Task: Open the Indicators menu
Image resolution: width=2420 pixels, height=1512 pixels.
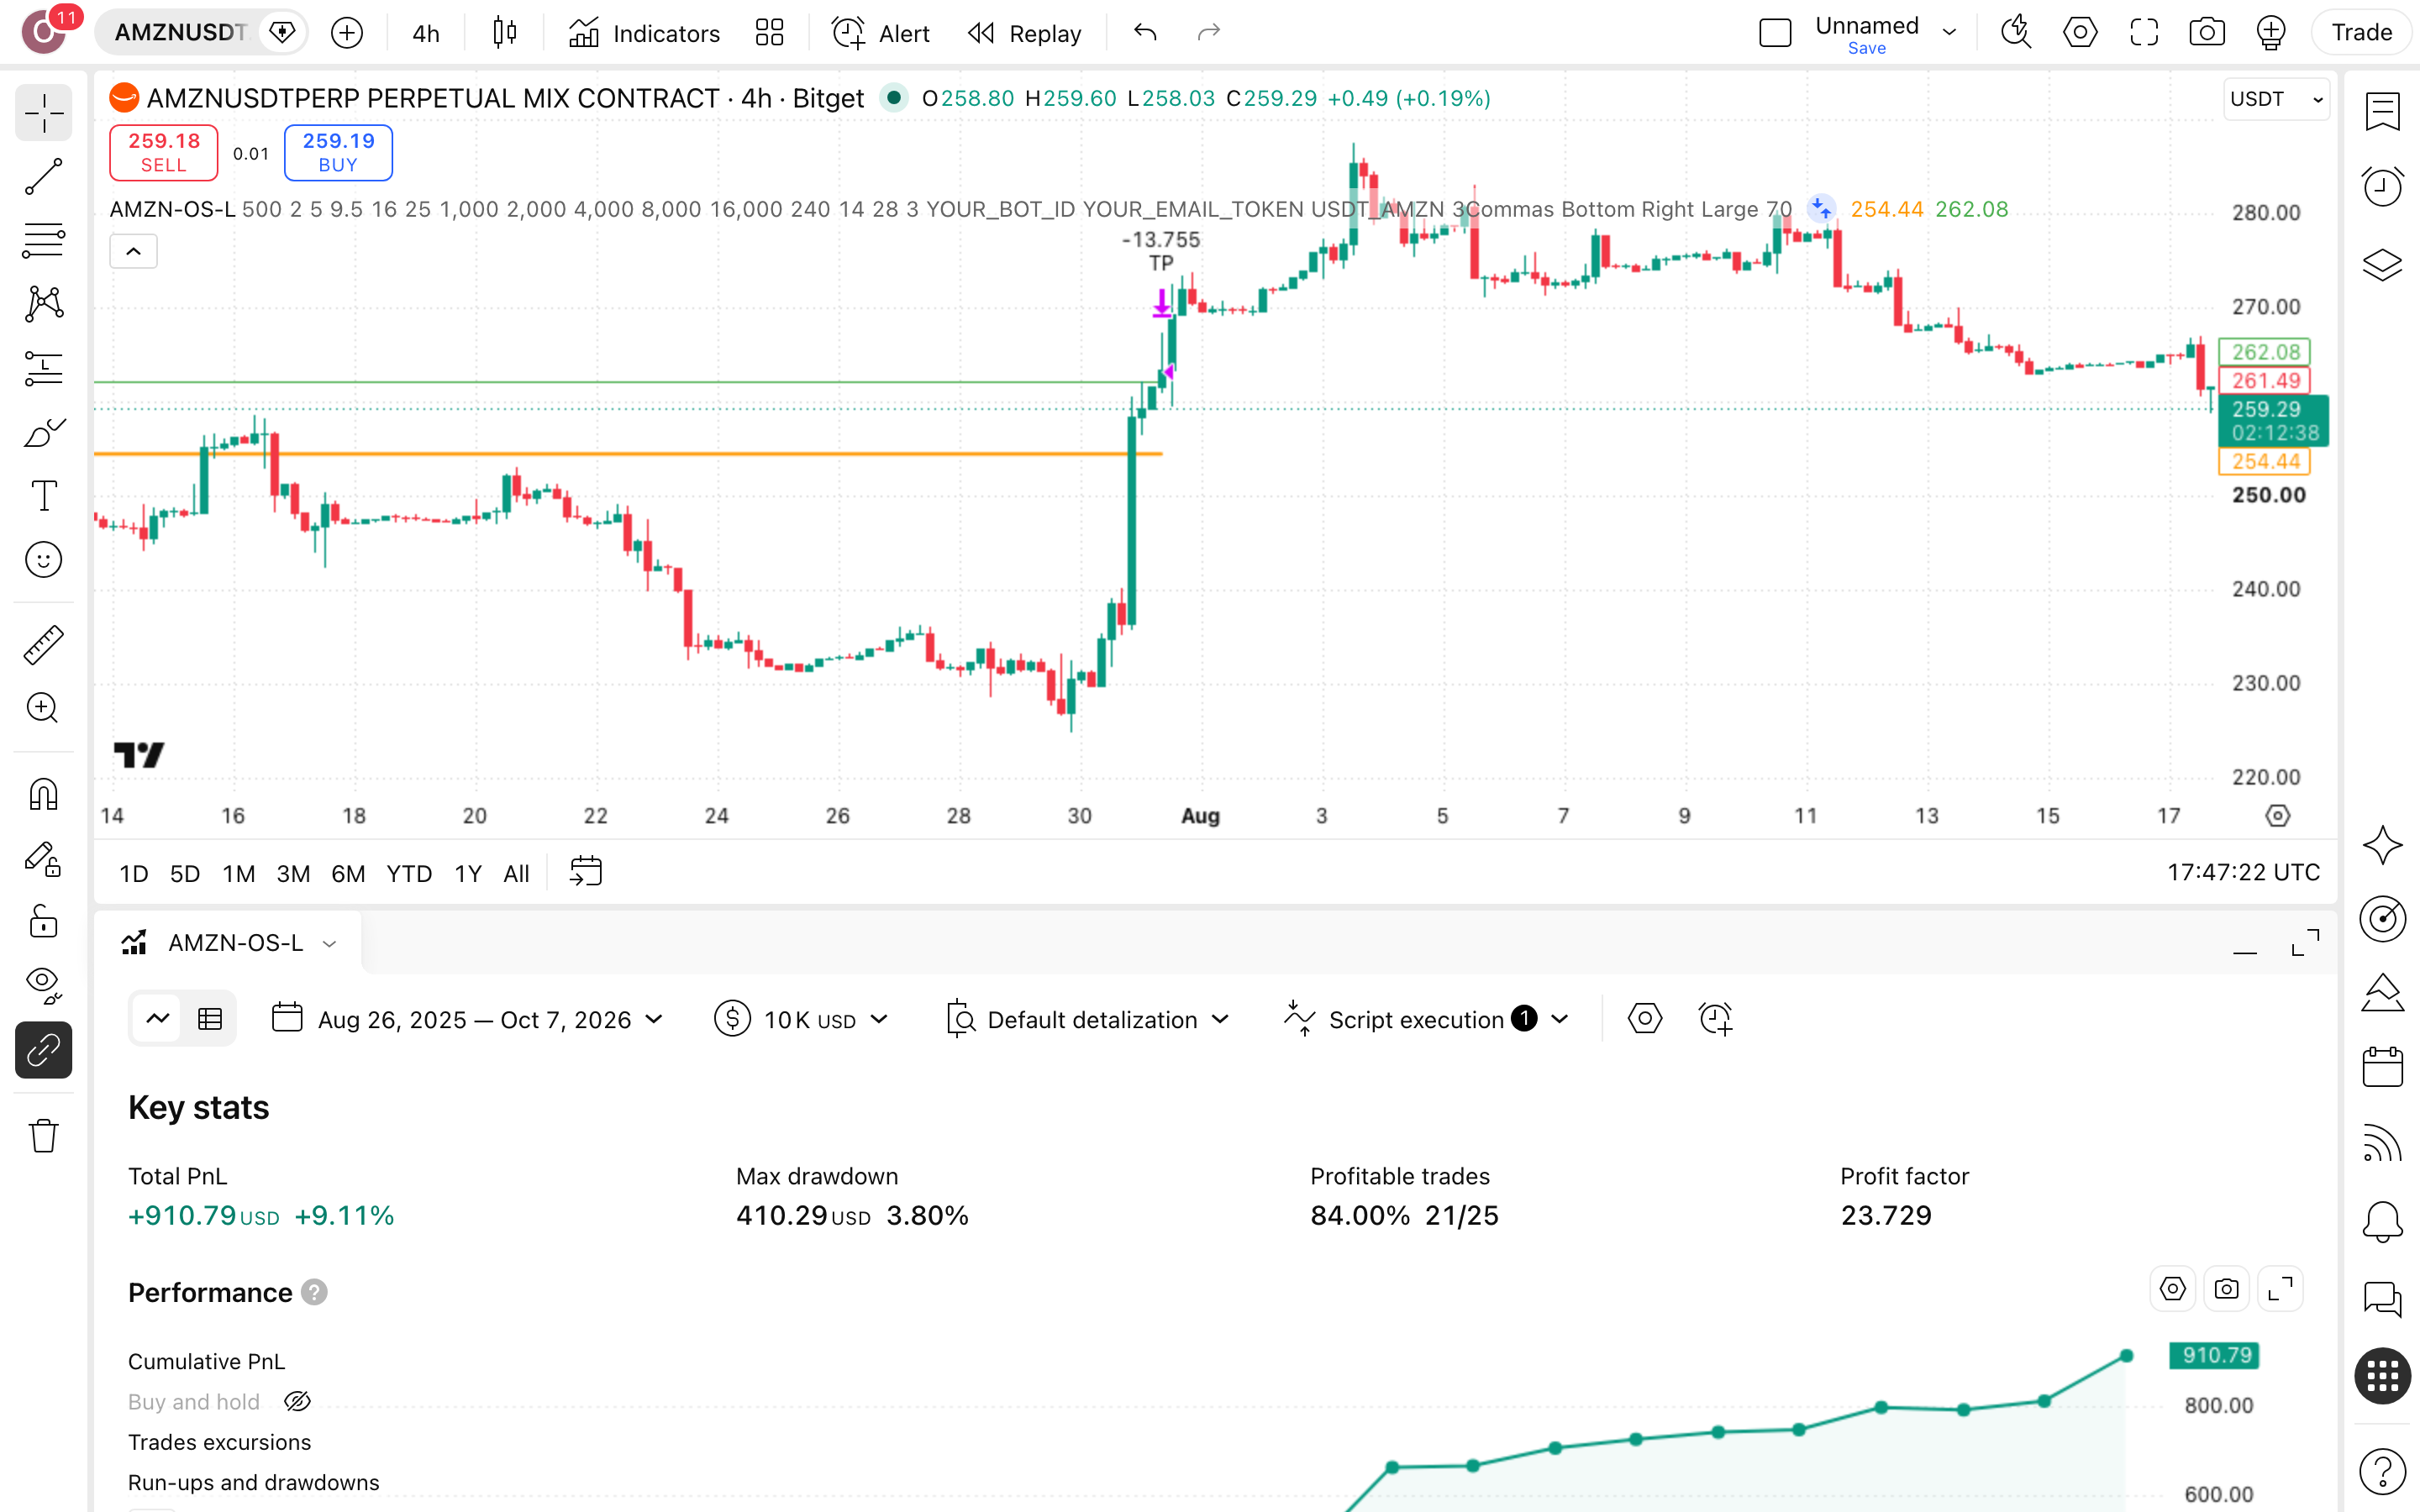Action: tap(645, 33)
